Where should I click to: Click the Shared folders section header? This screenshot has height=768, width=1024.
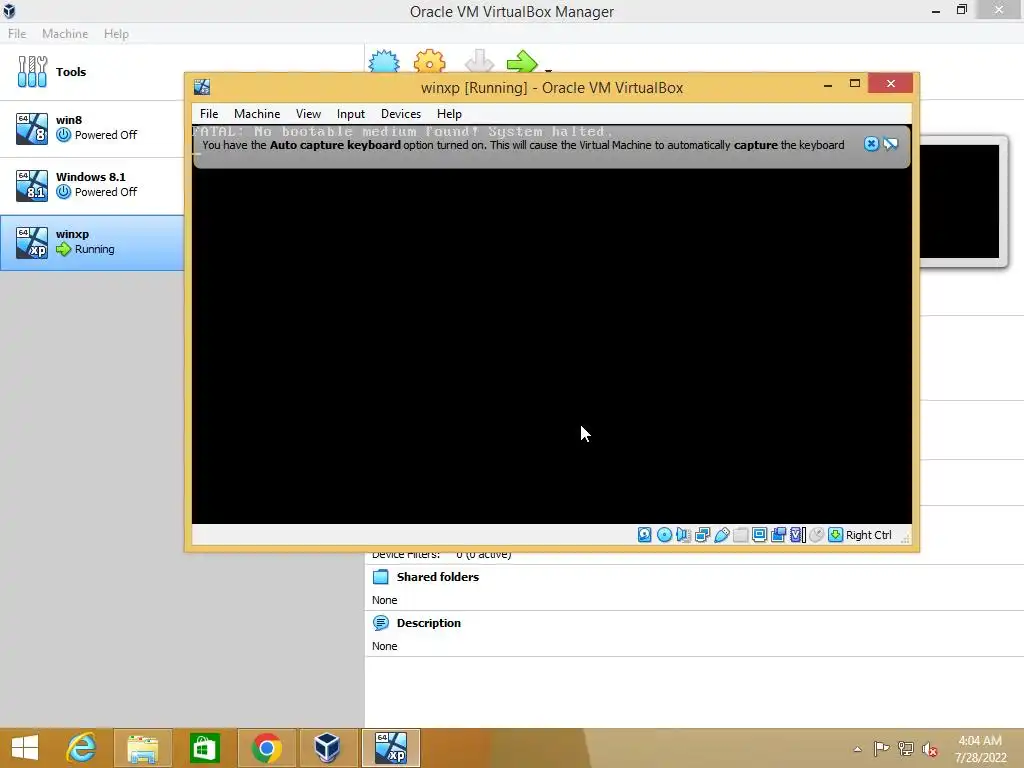(438, 577)
